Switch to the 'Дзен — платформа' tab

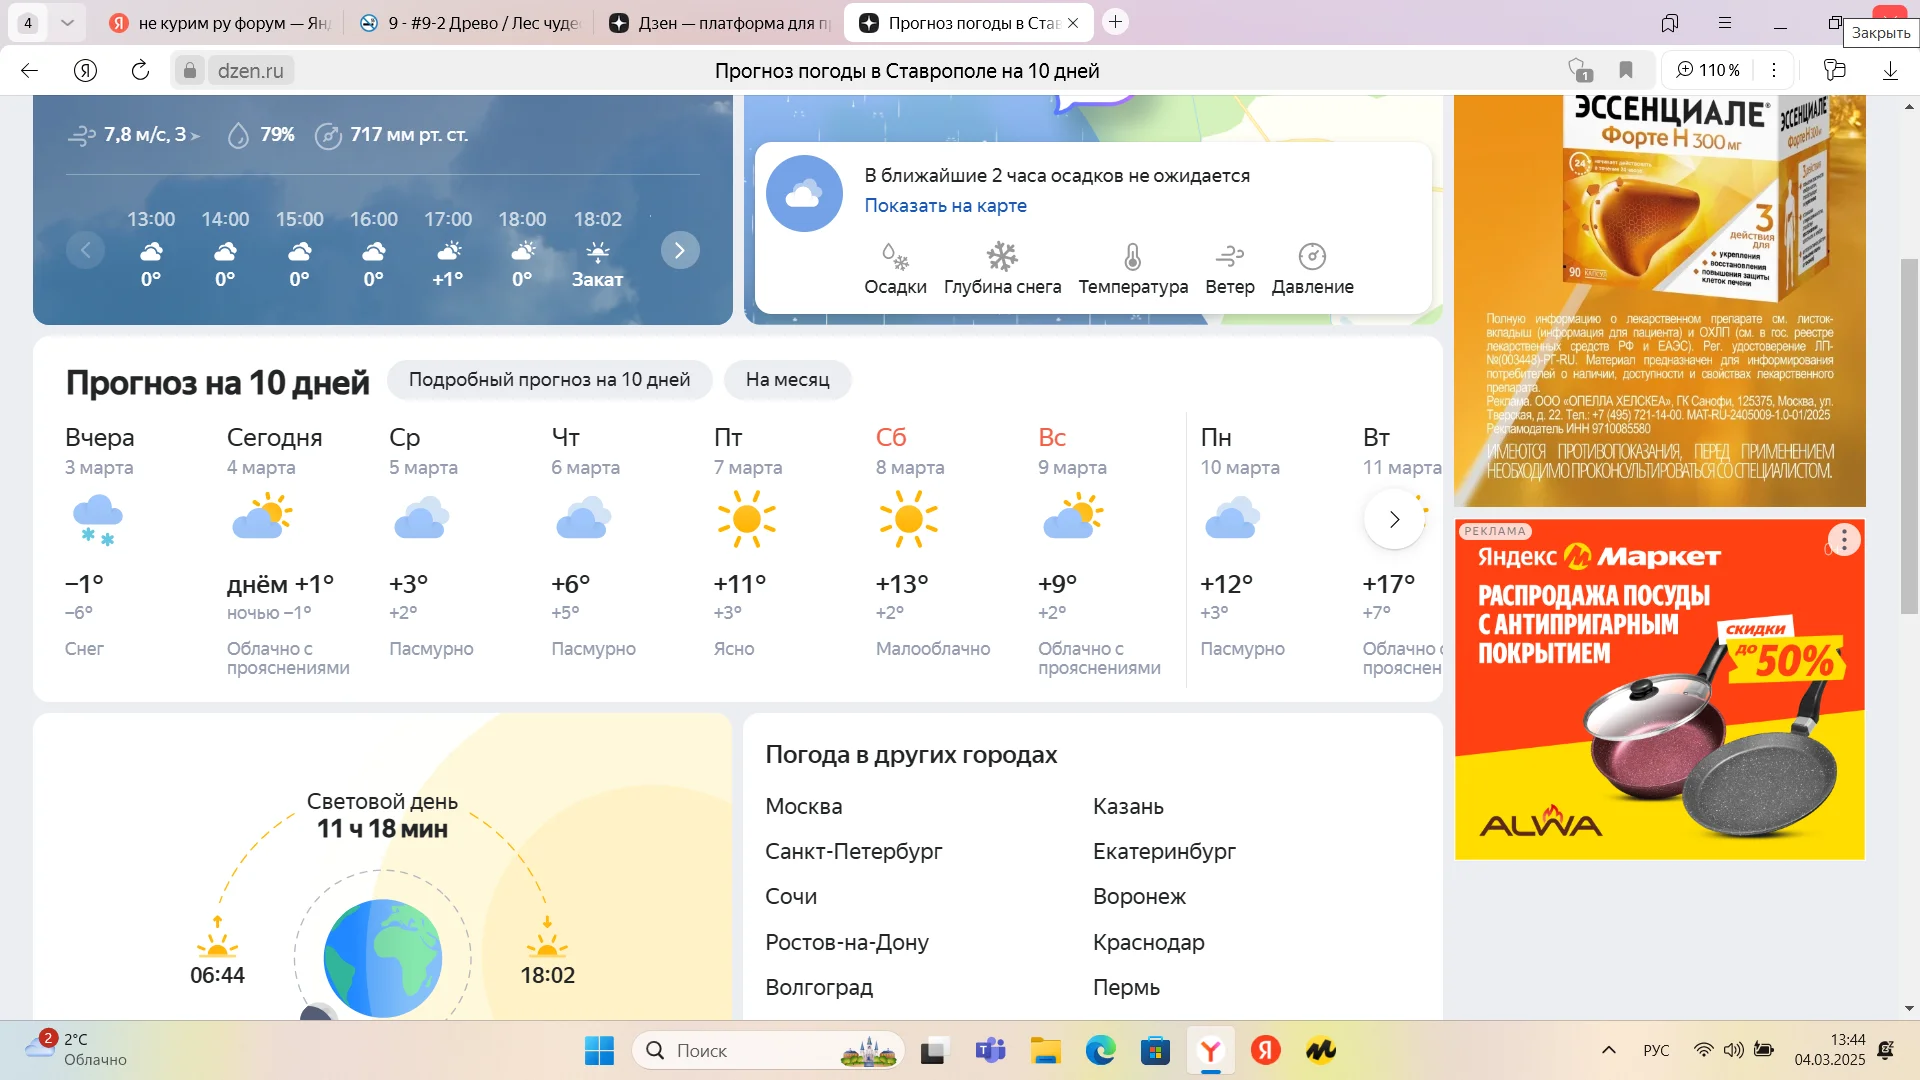(x=720, y=22)
